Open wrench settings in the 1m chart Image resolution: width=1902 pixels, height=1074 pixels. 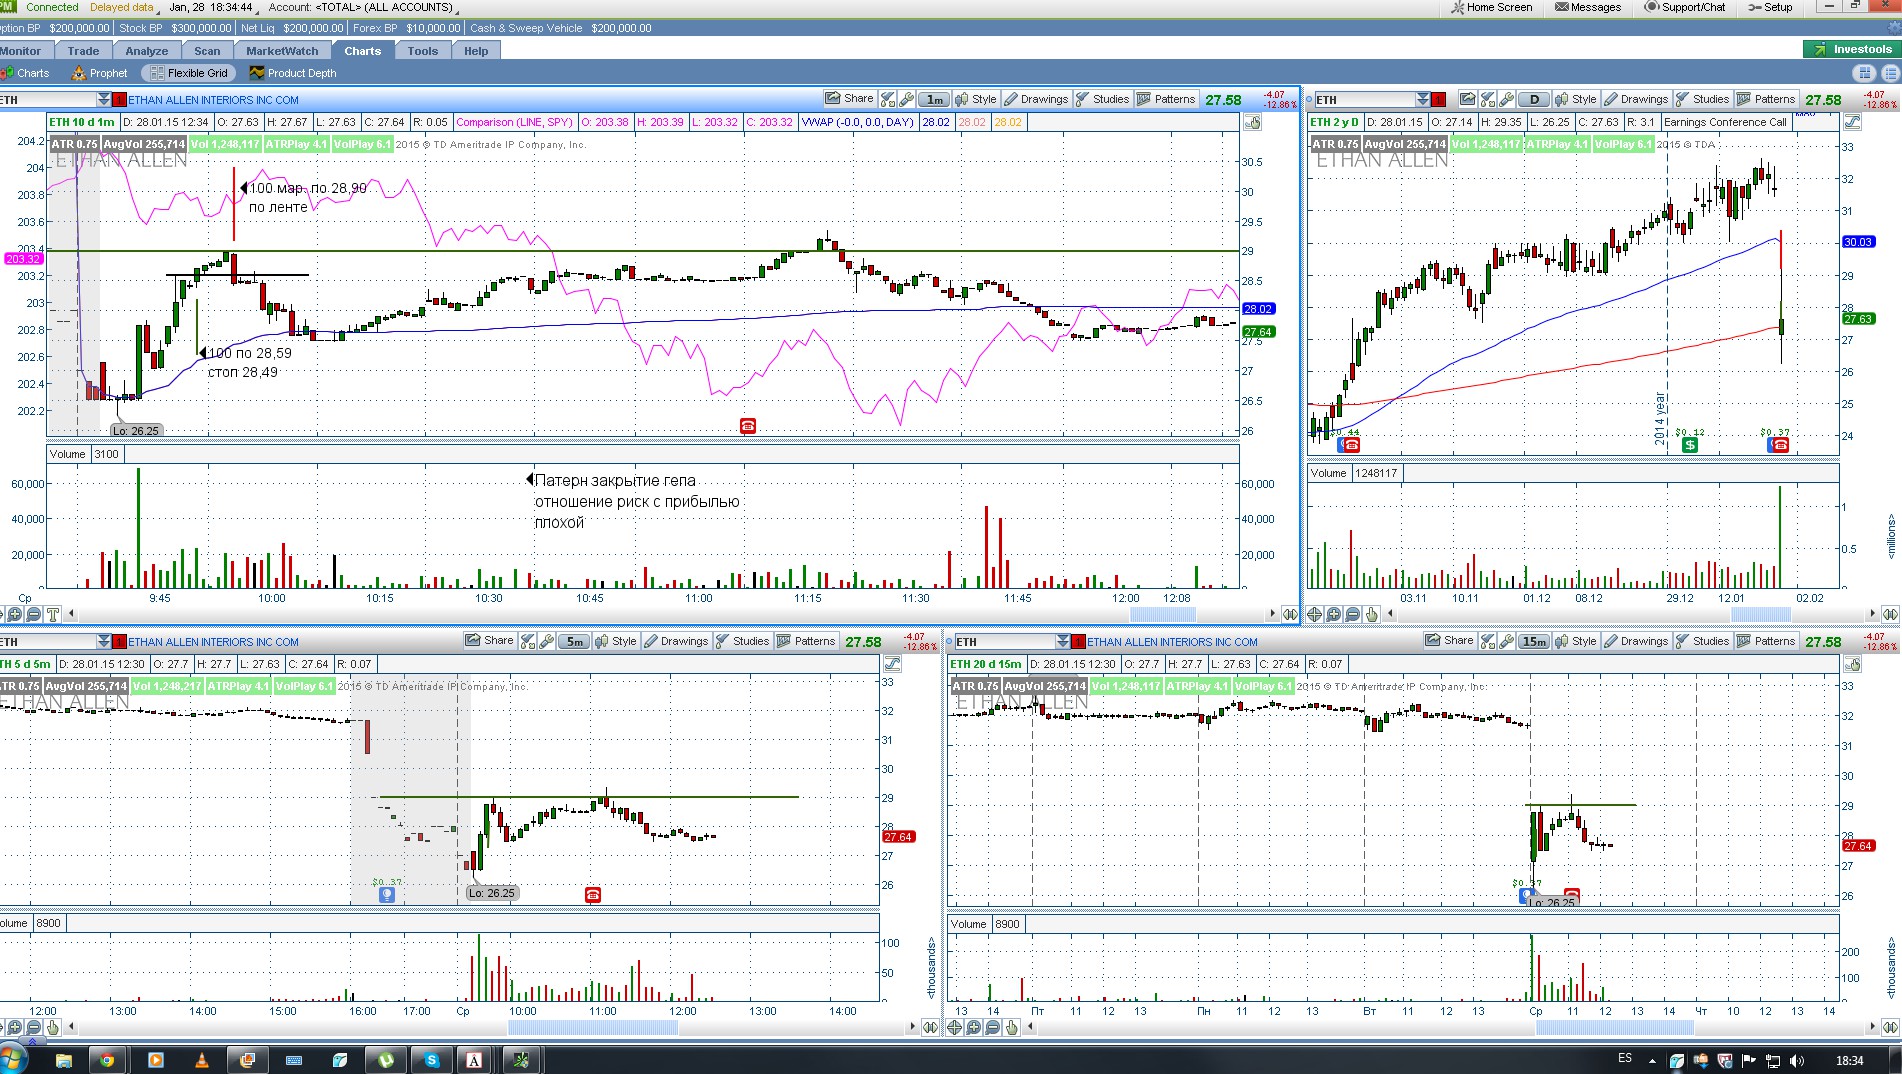point(906,99)
